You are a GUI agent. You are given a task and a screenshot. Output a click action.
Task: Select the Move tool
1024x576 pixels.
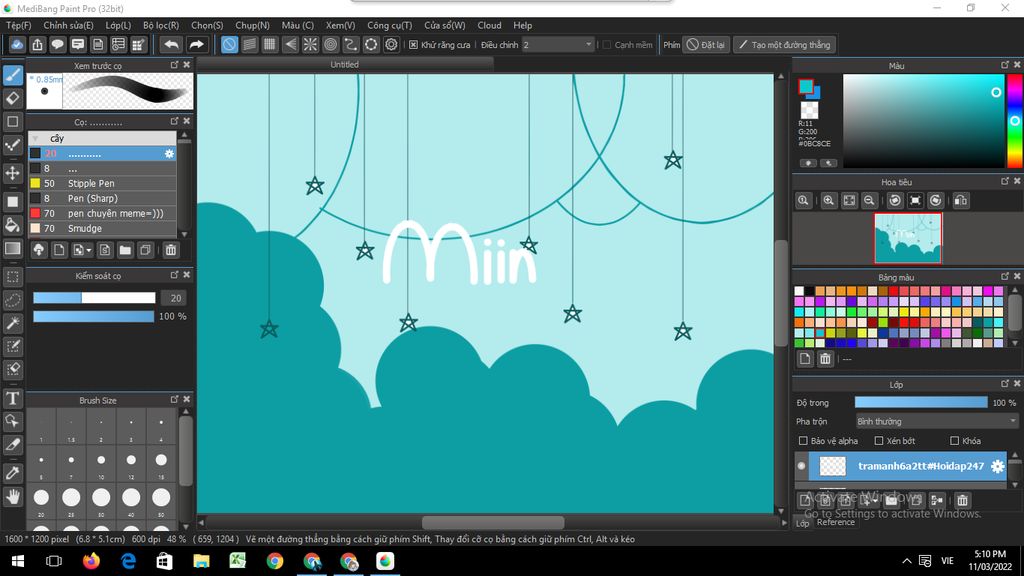[x=12, y=173]
